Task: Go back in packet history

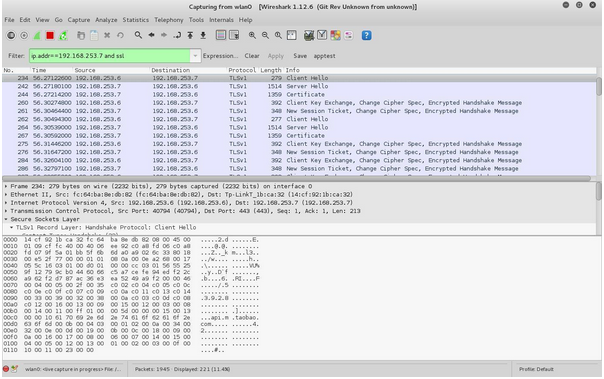Action: tap(151, 35)
